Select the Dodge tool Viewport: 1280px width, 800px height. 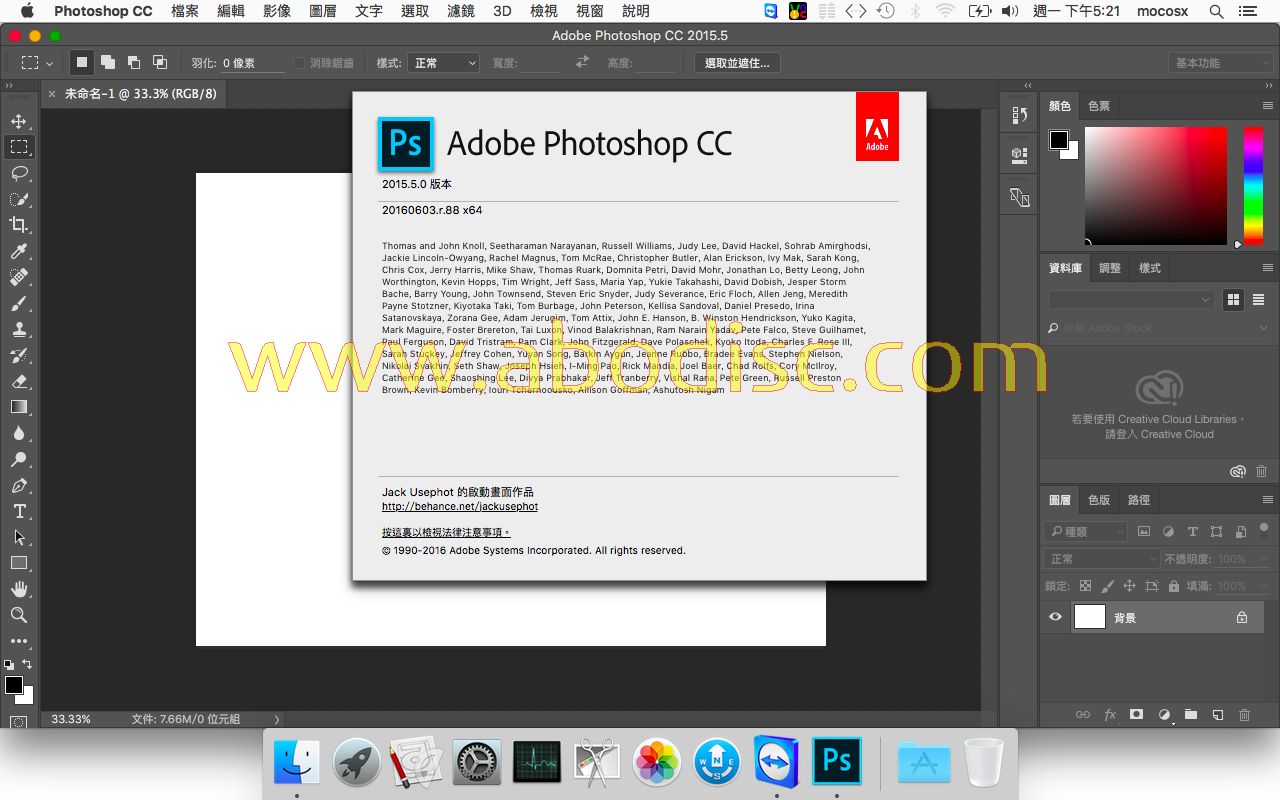[x=18, y=459]
